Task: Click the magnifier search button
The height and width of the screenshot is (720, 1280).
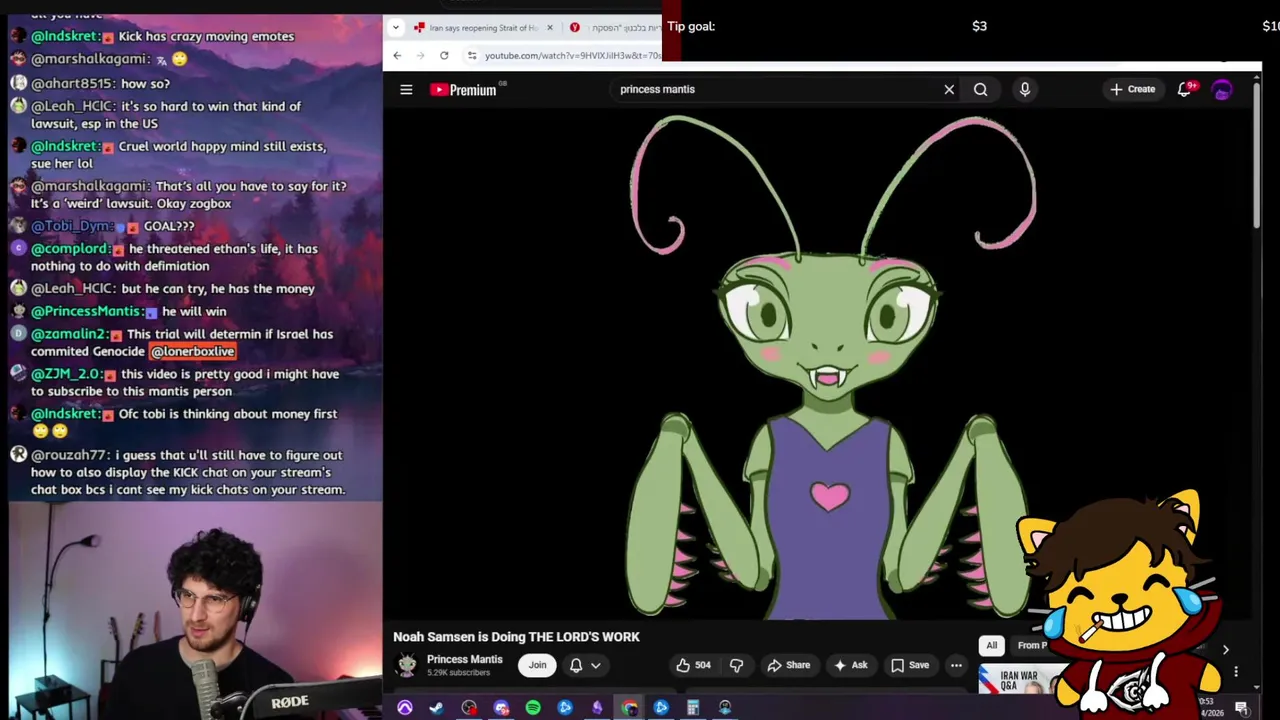Action: (980, 89)
